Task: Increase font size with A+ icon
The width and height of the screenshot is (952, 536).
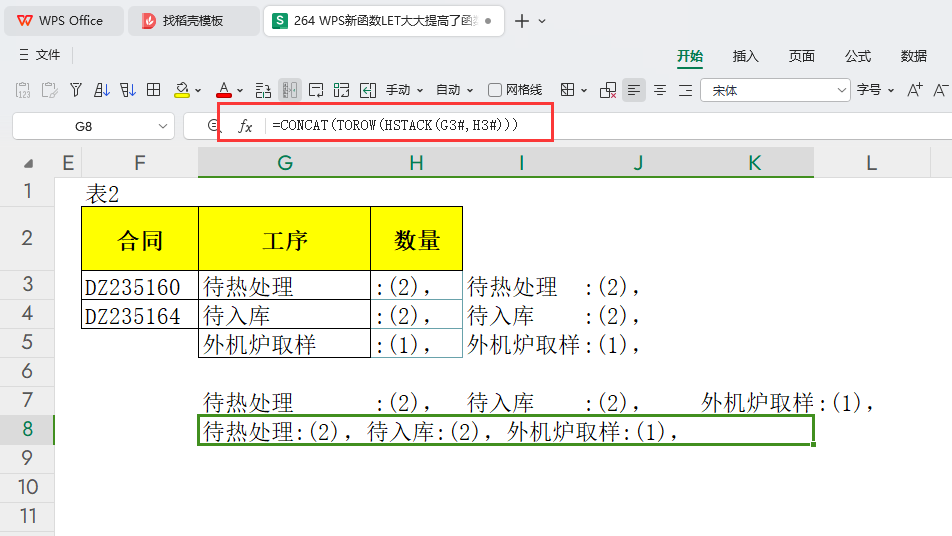Action: pos(914,90)
